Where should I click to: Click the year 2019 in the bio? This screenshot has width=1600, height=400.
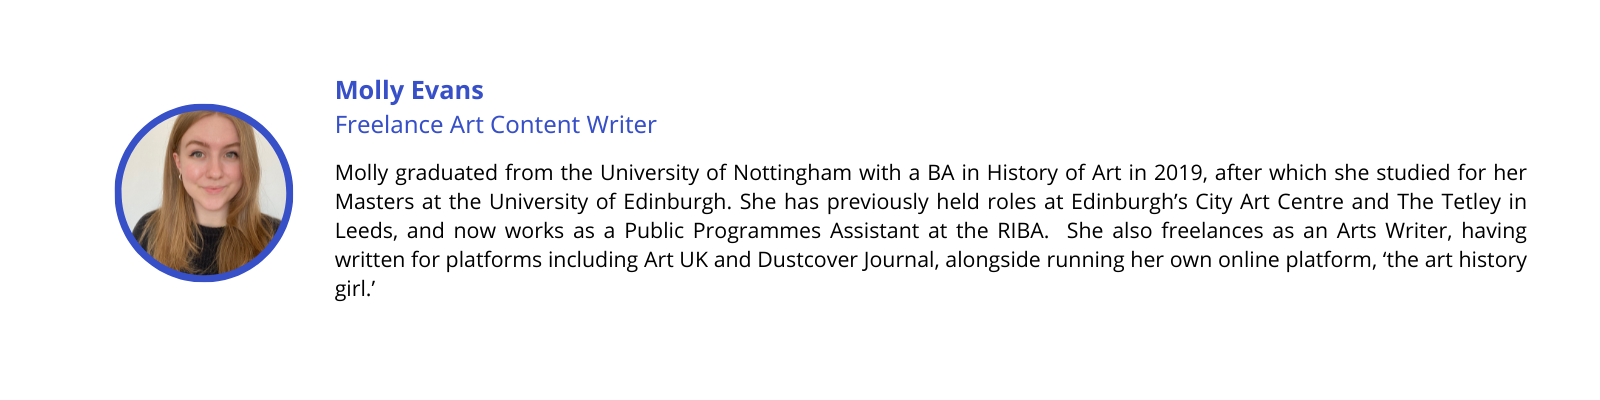click(1177, 173)
